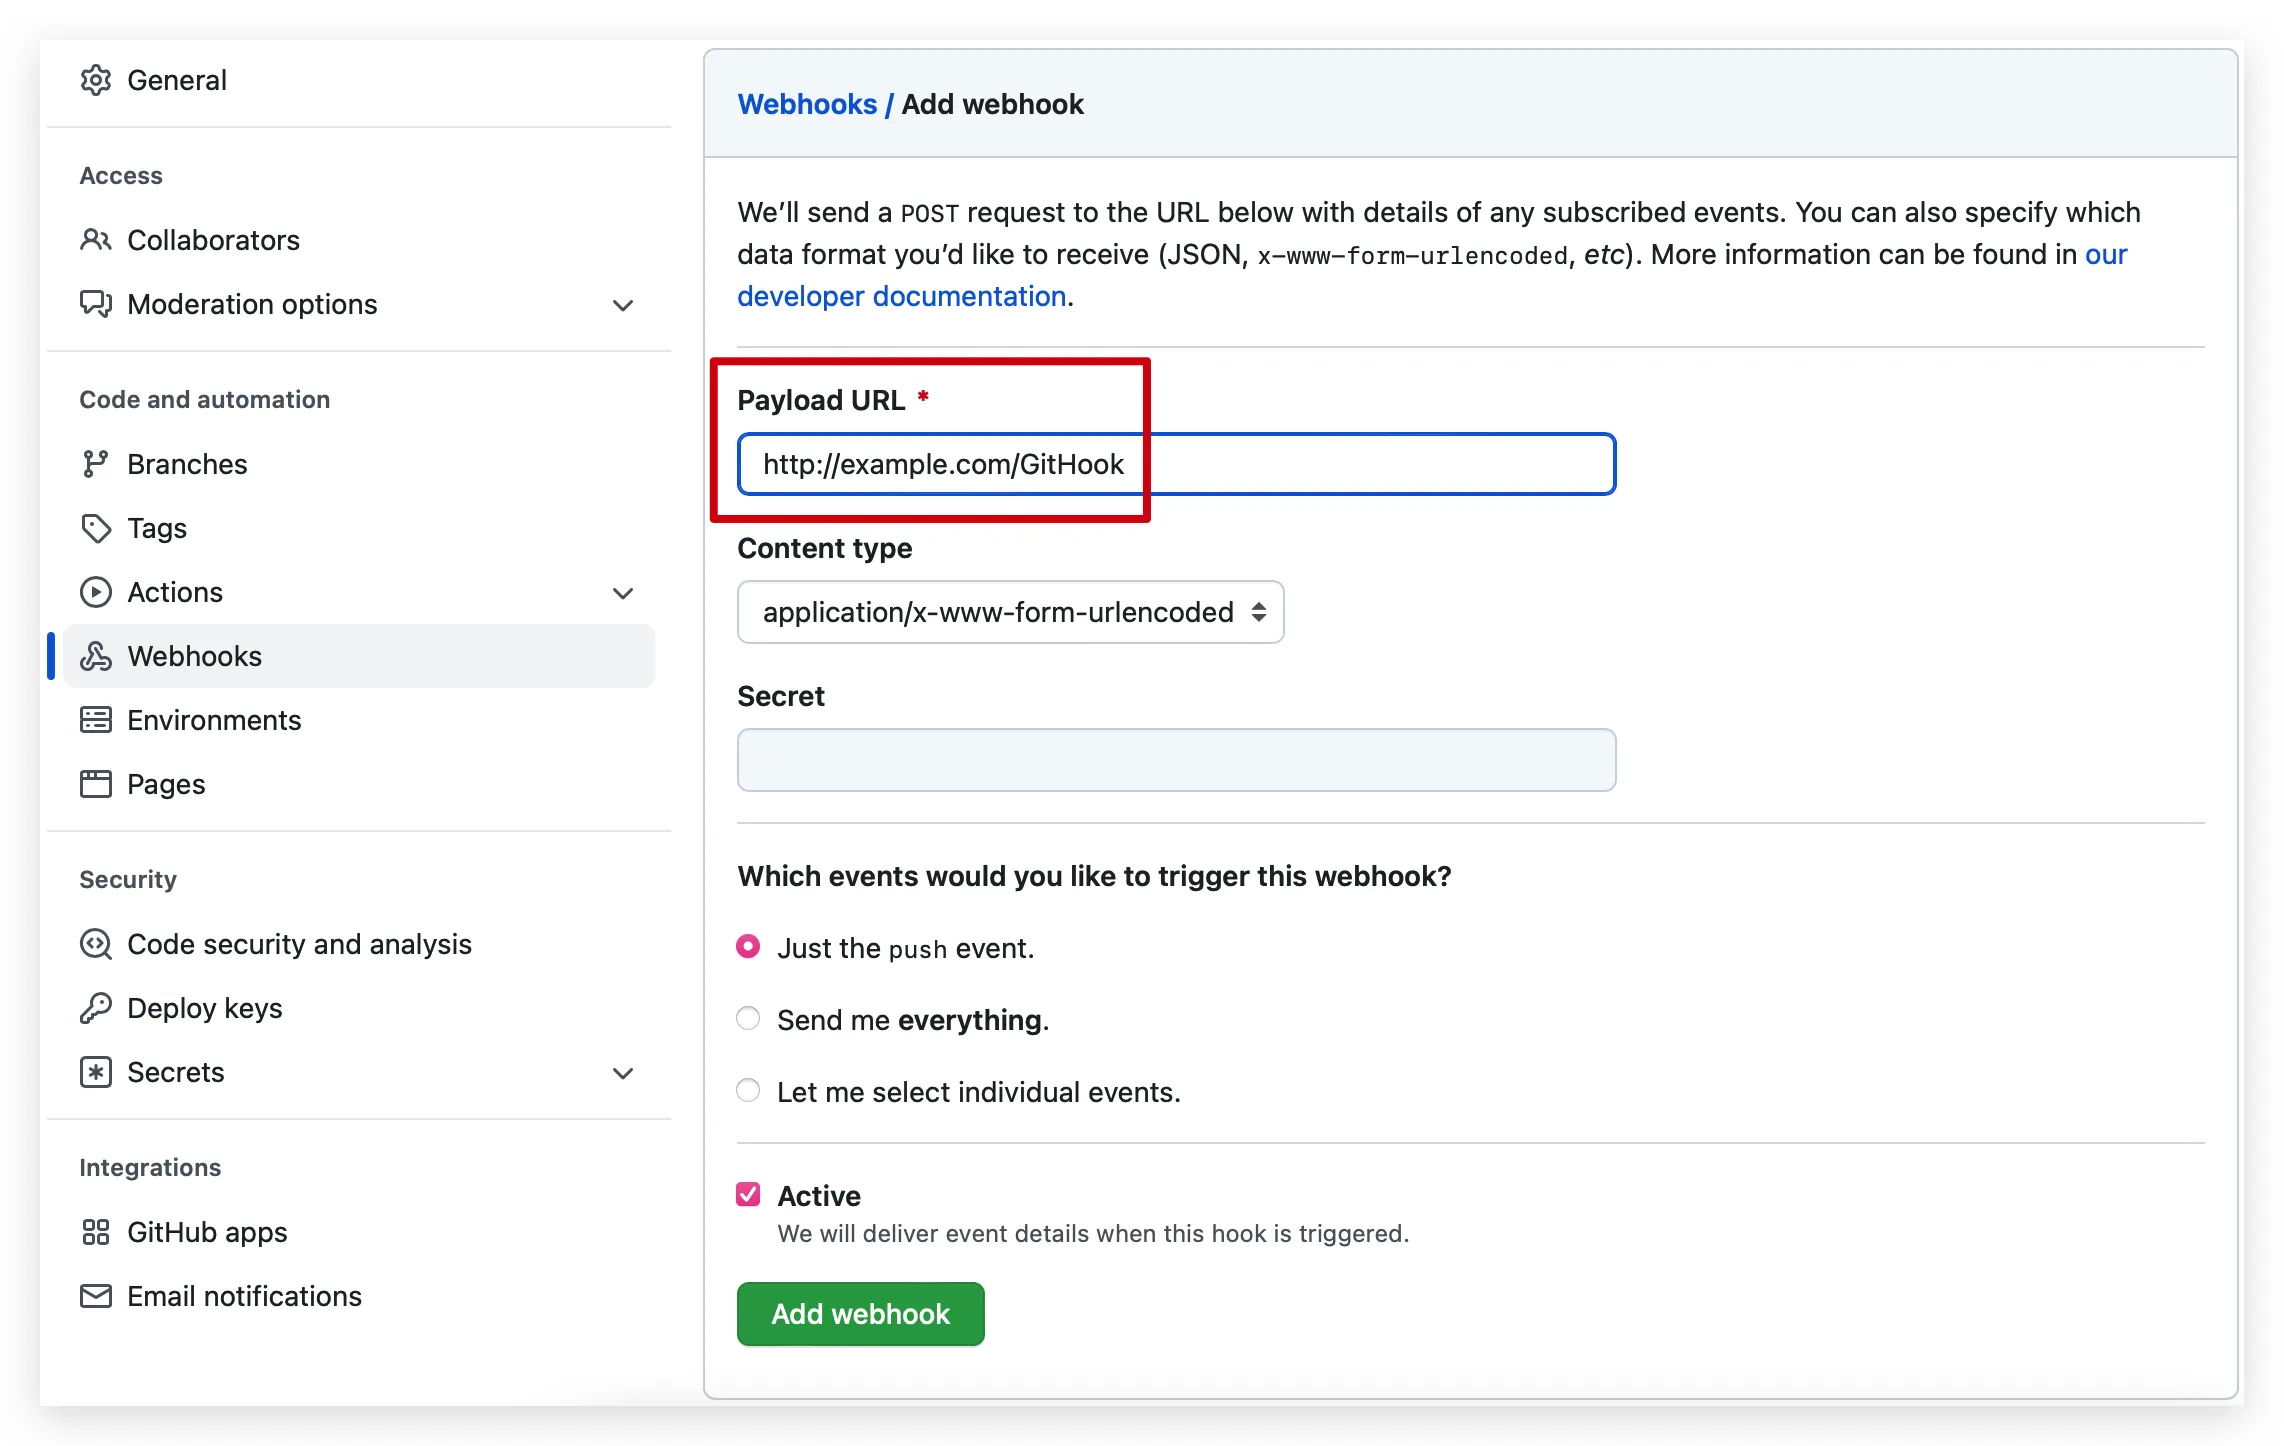Click the Branches git-branch icon
Image resolution: width=2284 pixels, height=1446 pixels.
click(x=96, y=464)
